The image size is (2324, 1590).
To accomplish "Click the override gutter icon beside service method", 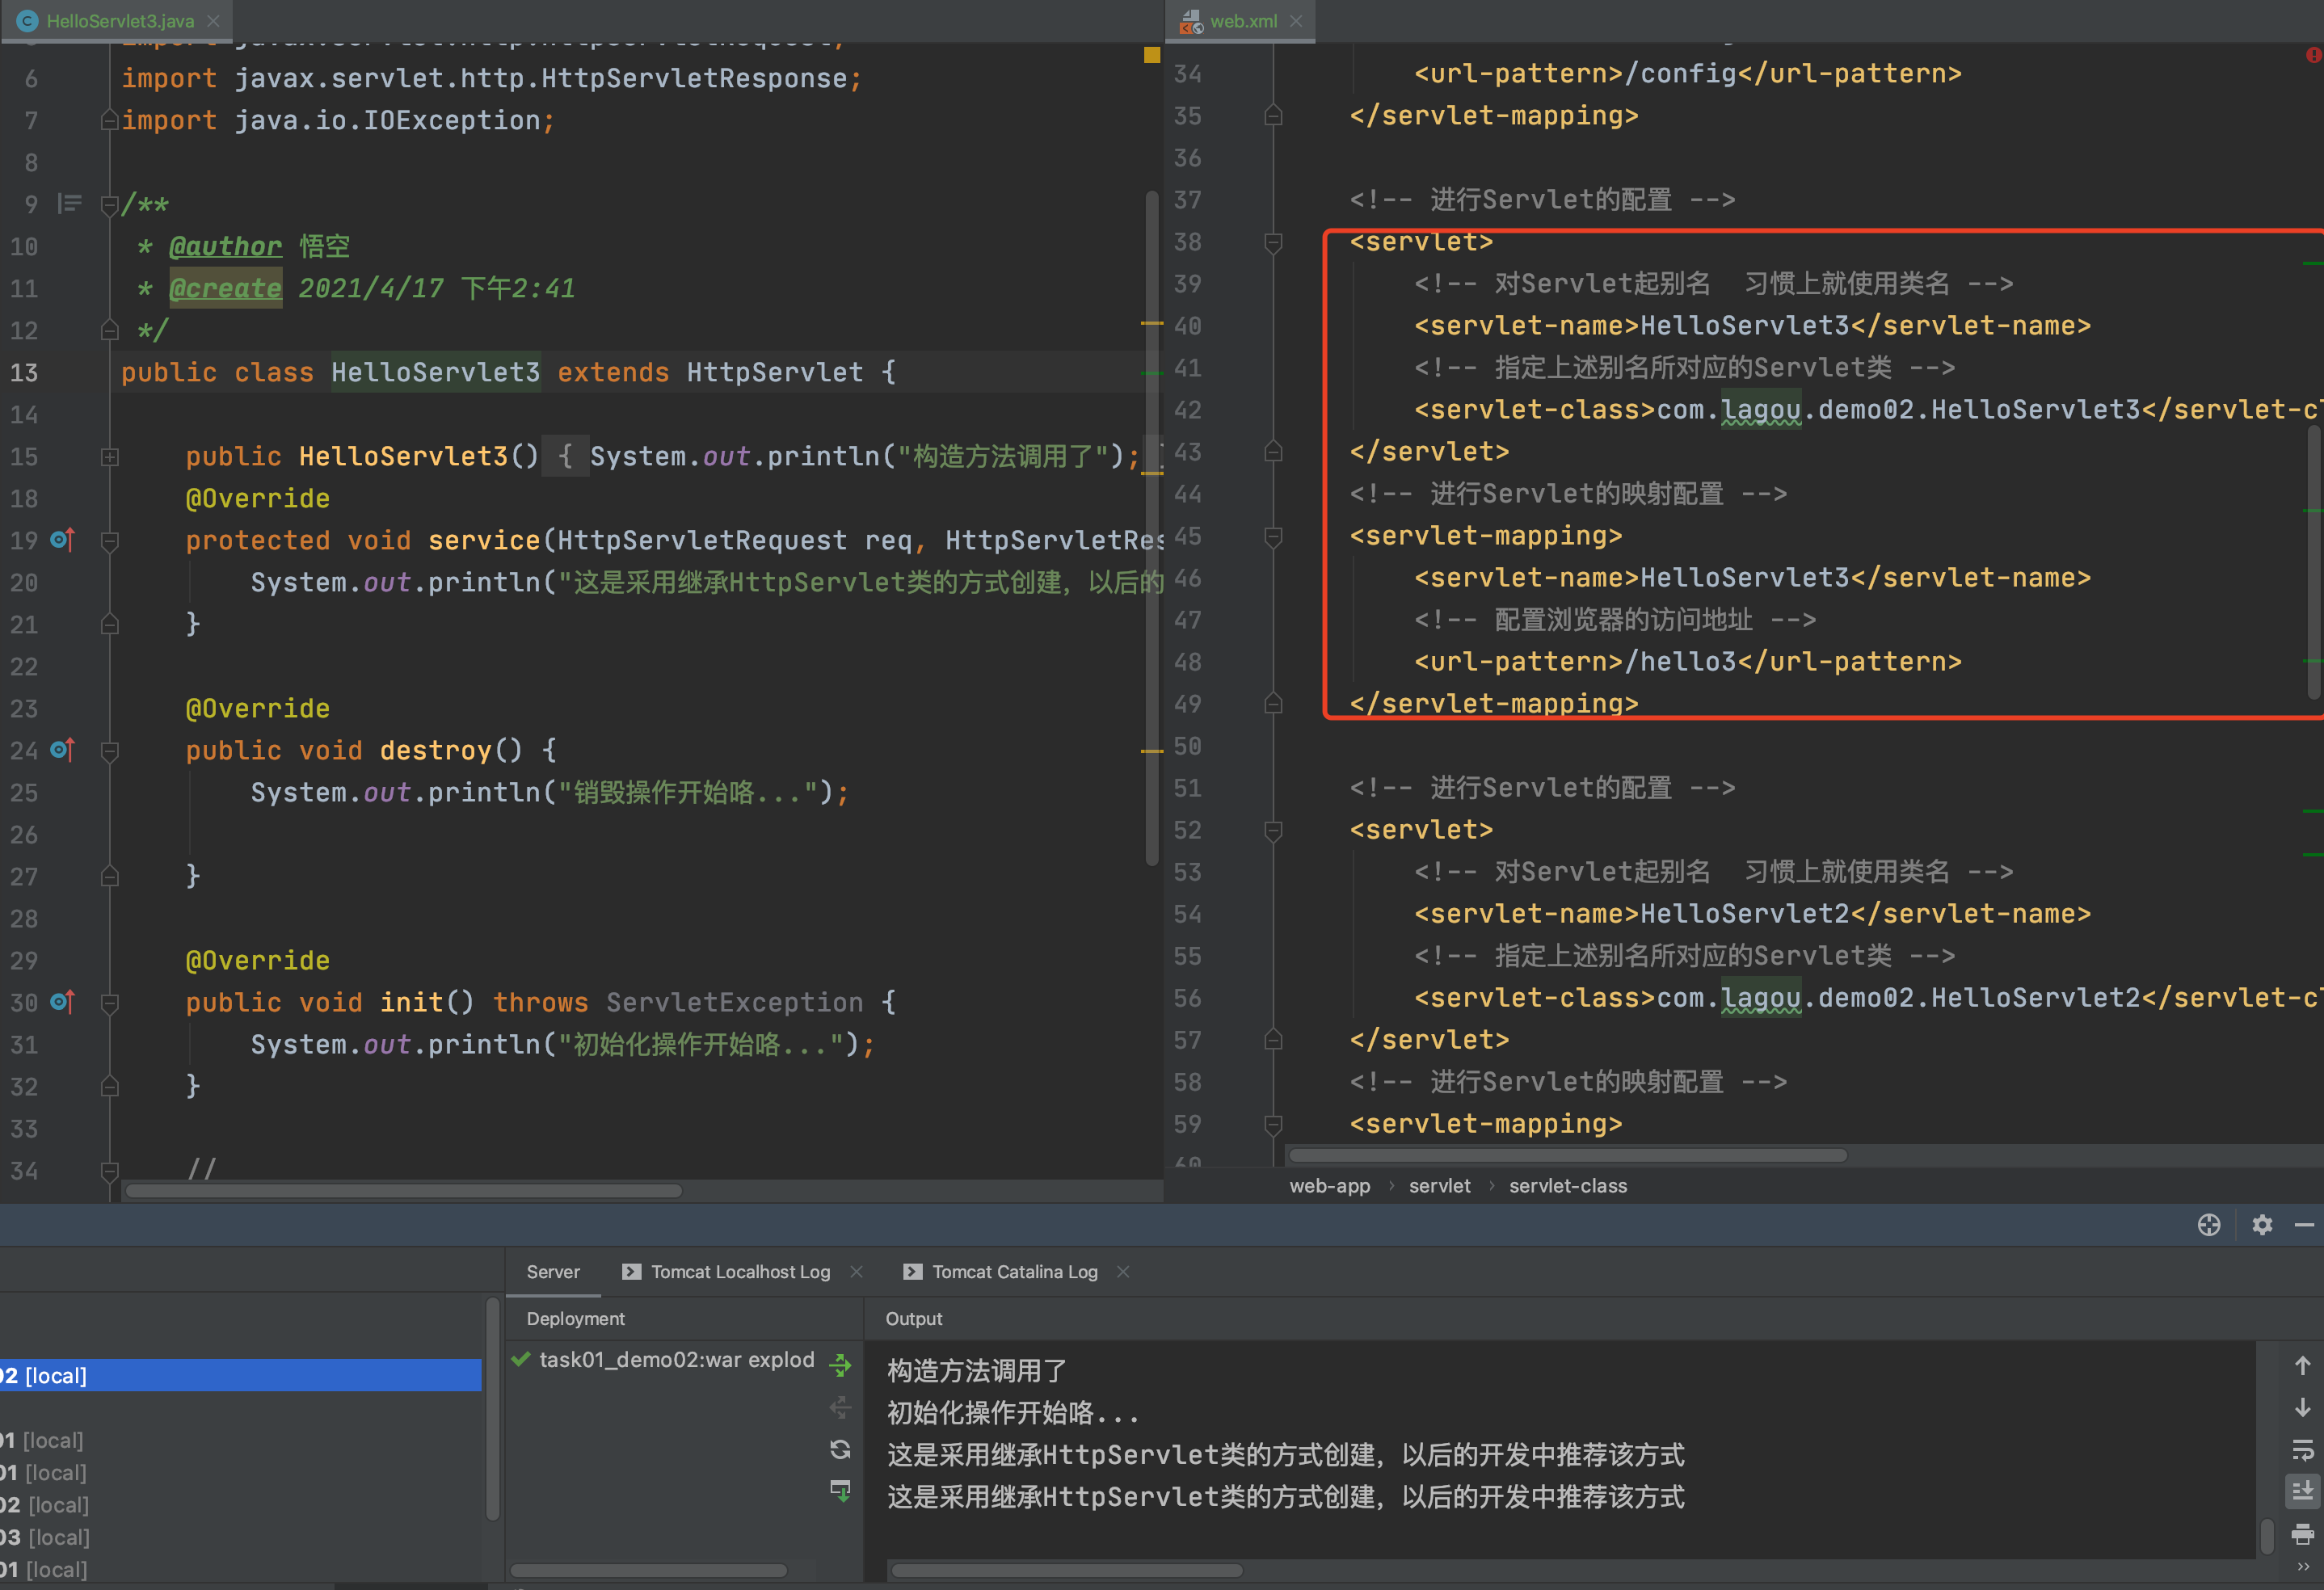I will click(62, 540).
